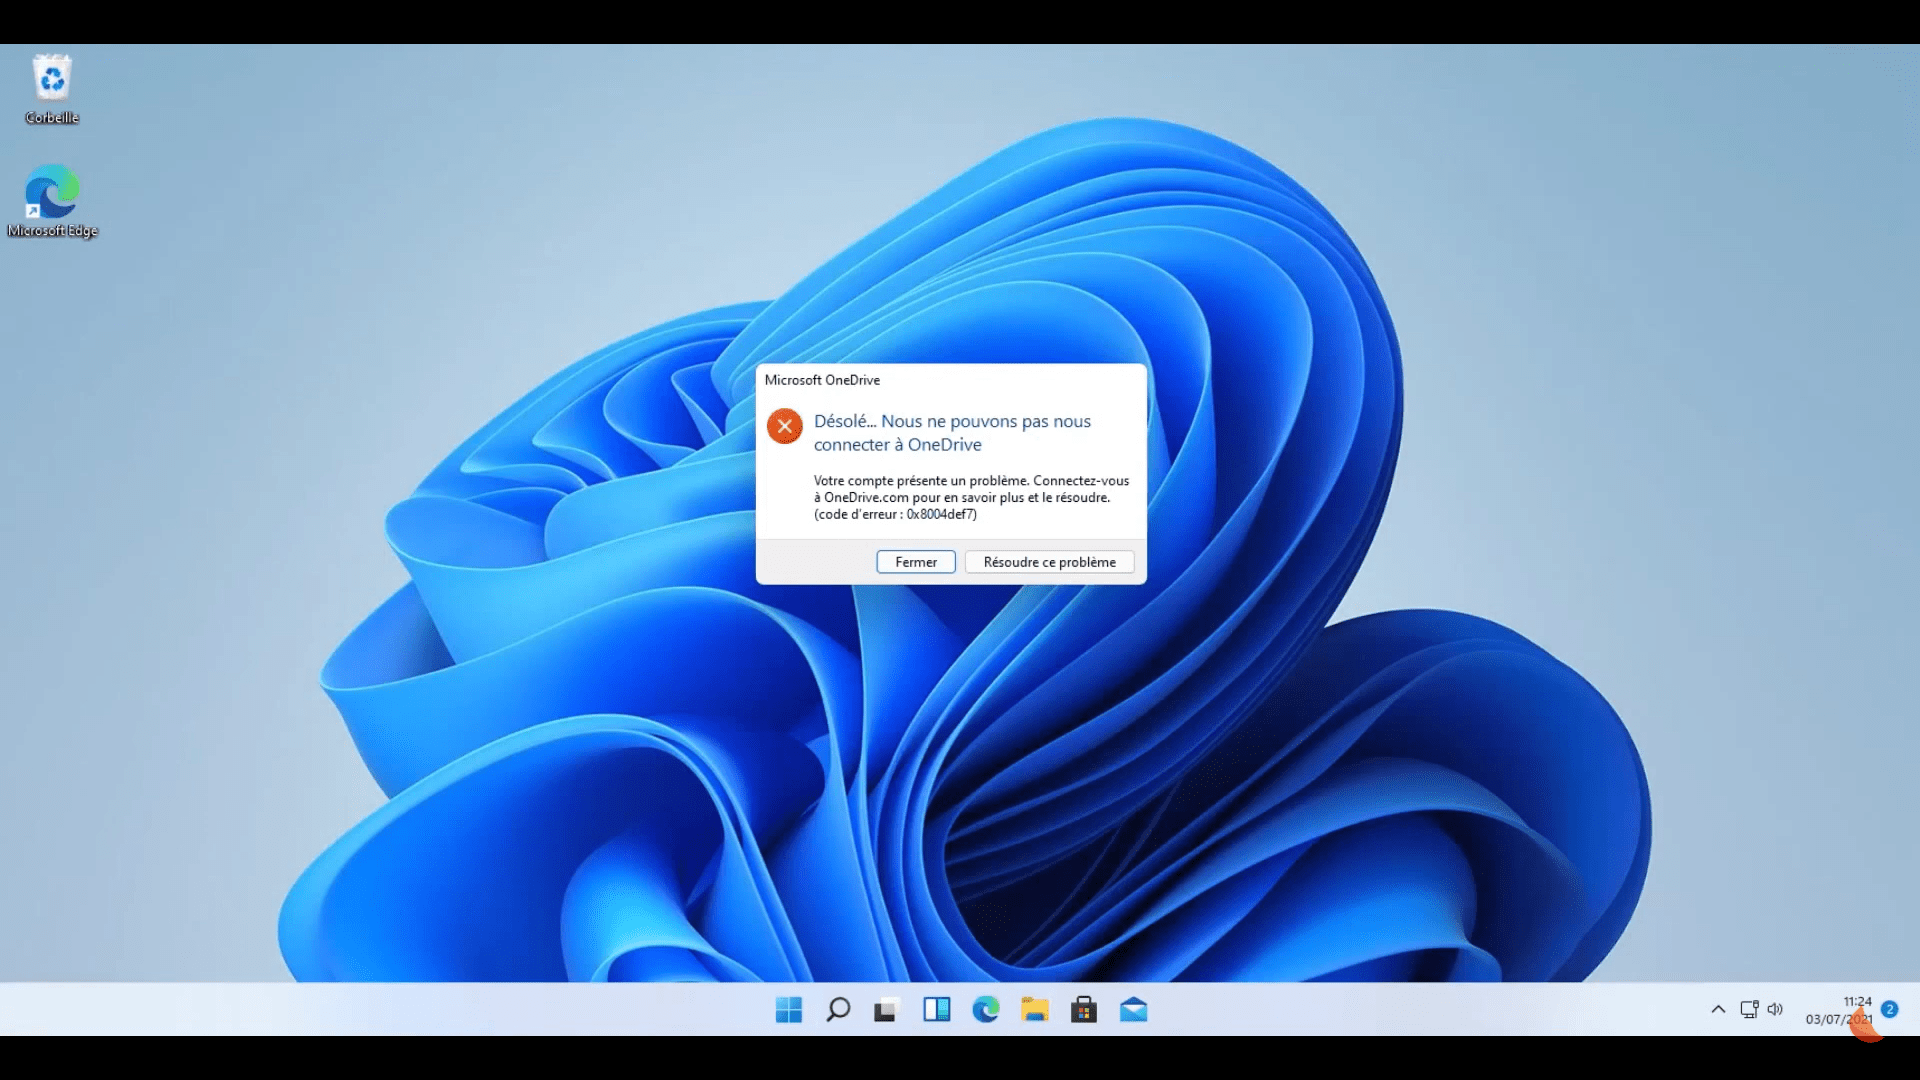Select the heading 'Désolé... Nous ne pouvons pas nous connecter'
The width and height of the screenshot is (1920, 1080).
952,433
